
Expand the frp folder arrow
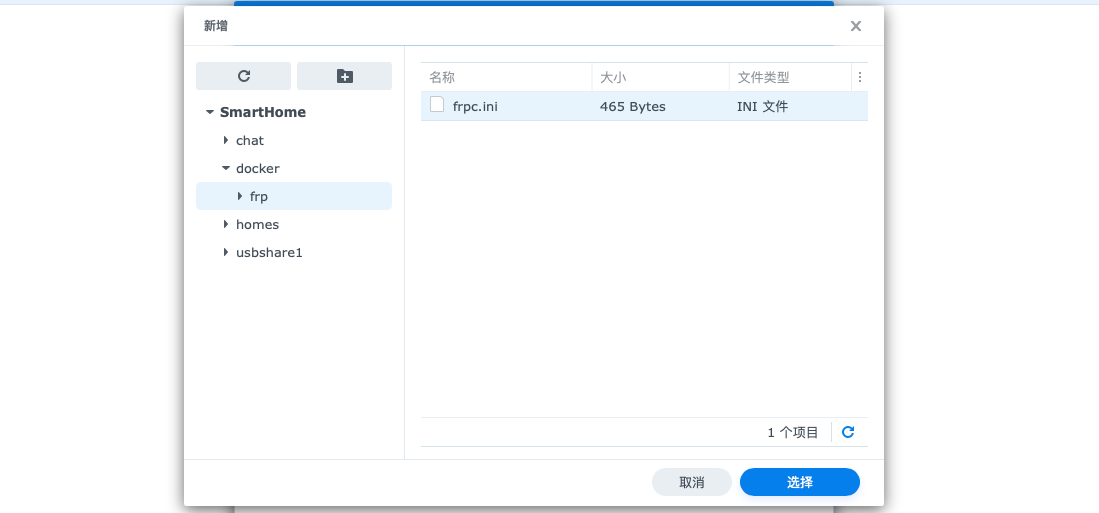point(240,196)
